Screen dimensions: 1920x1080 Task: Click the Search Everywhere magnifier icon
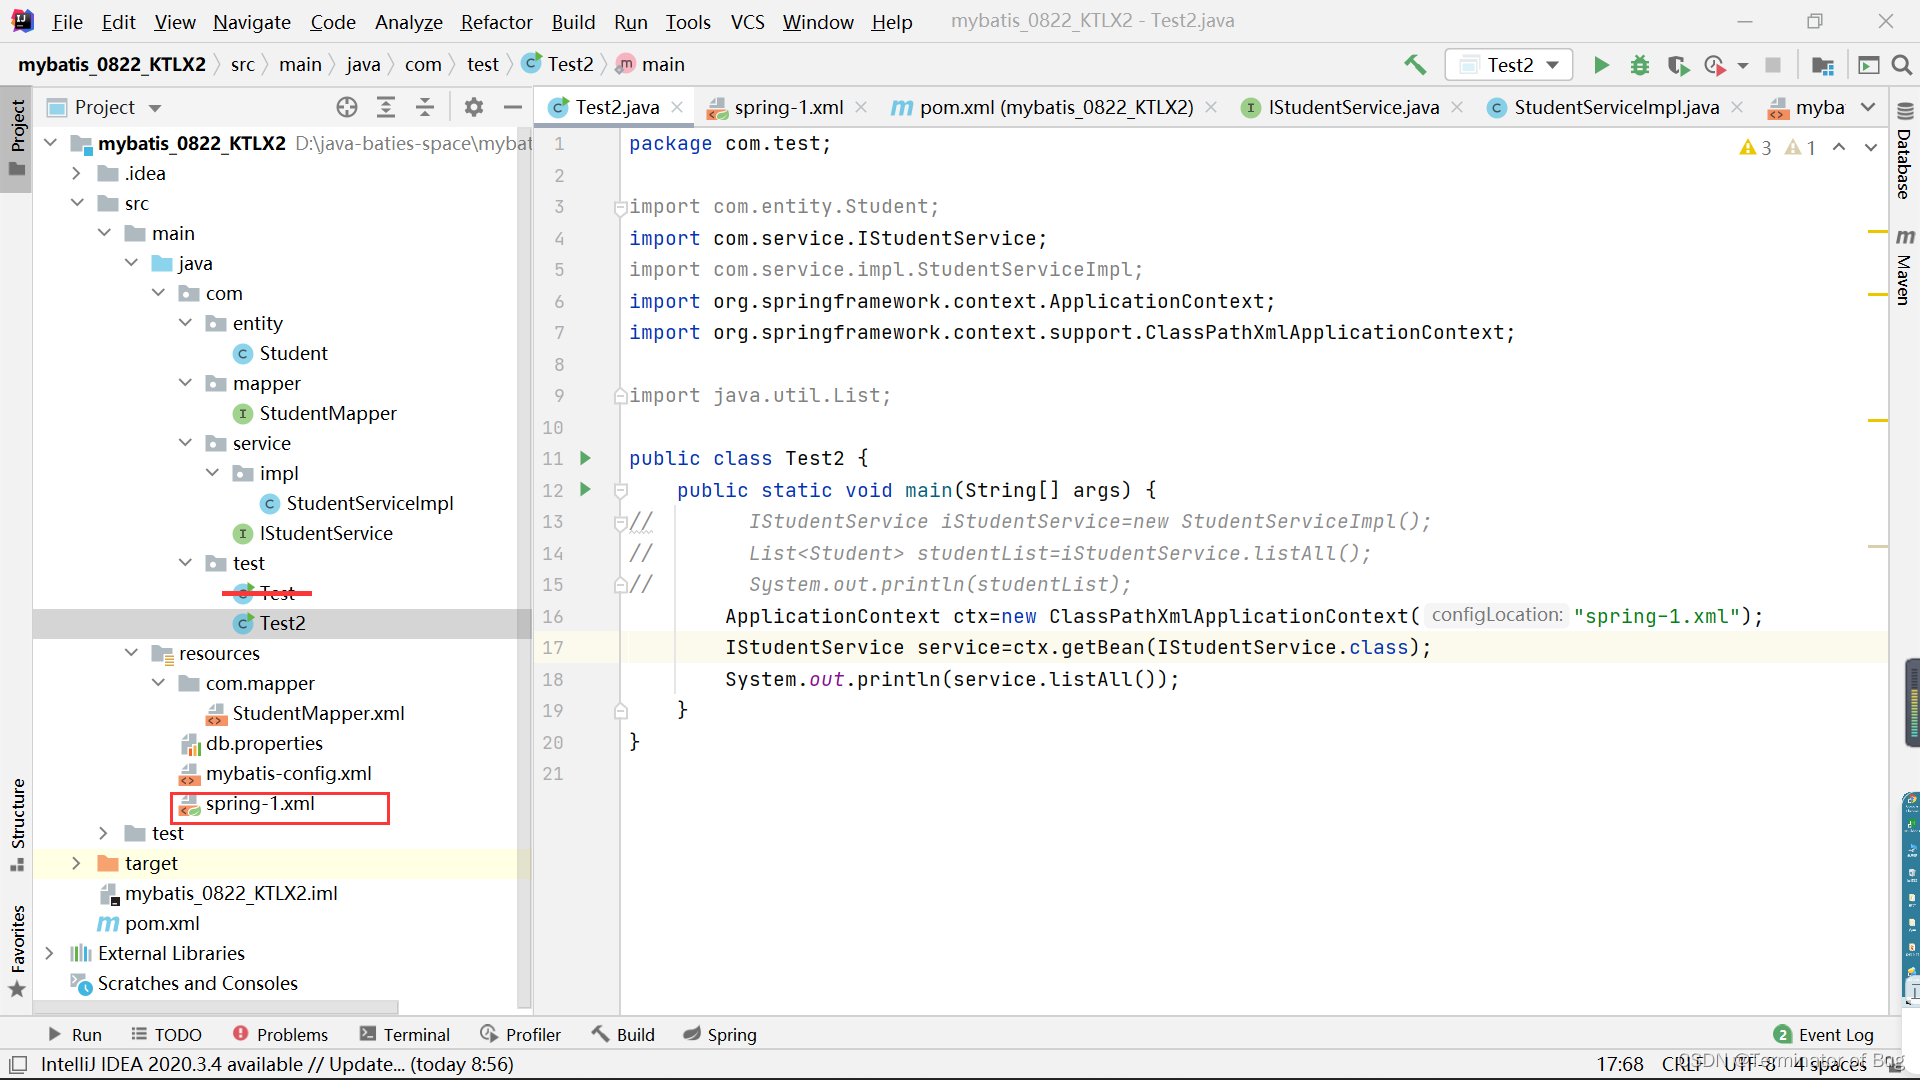click(1902, 65)
